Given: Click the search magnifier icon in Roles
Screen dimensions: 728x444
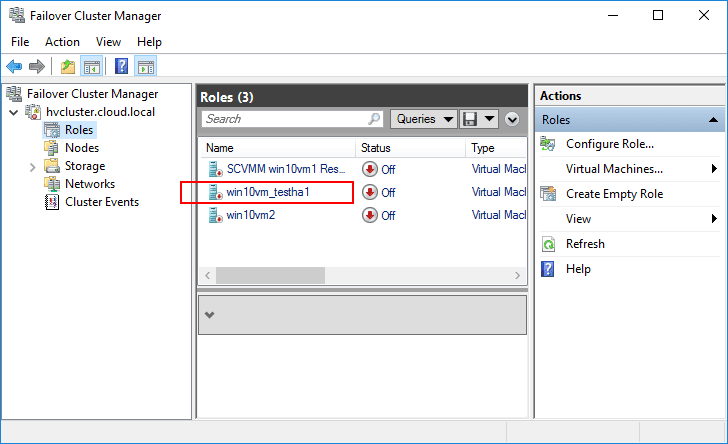Looking at the screenshot, I should pyautogui.click(x=374, y=119).
